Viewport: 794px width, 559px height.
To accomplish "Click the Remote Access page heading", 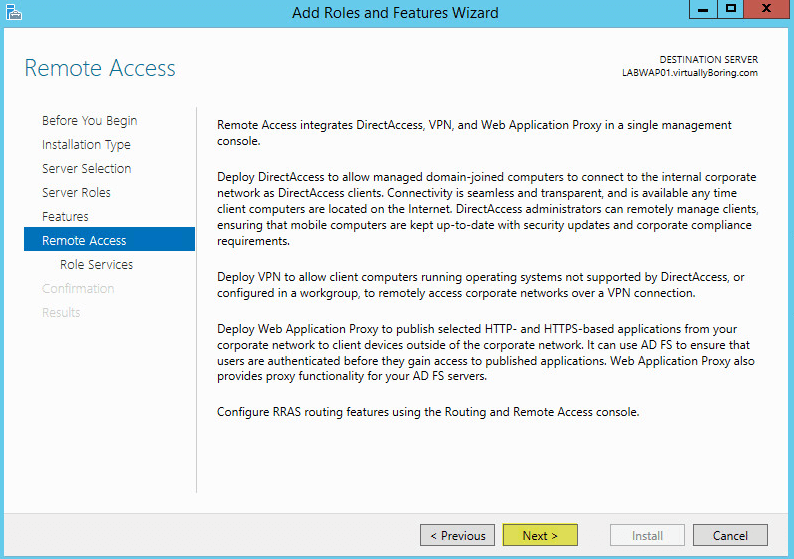I will [x=100, y=68].
